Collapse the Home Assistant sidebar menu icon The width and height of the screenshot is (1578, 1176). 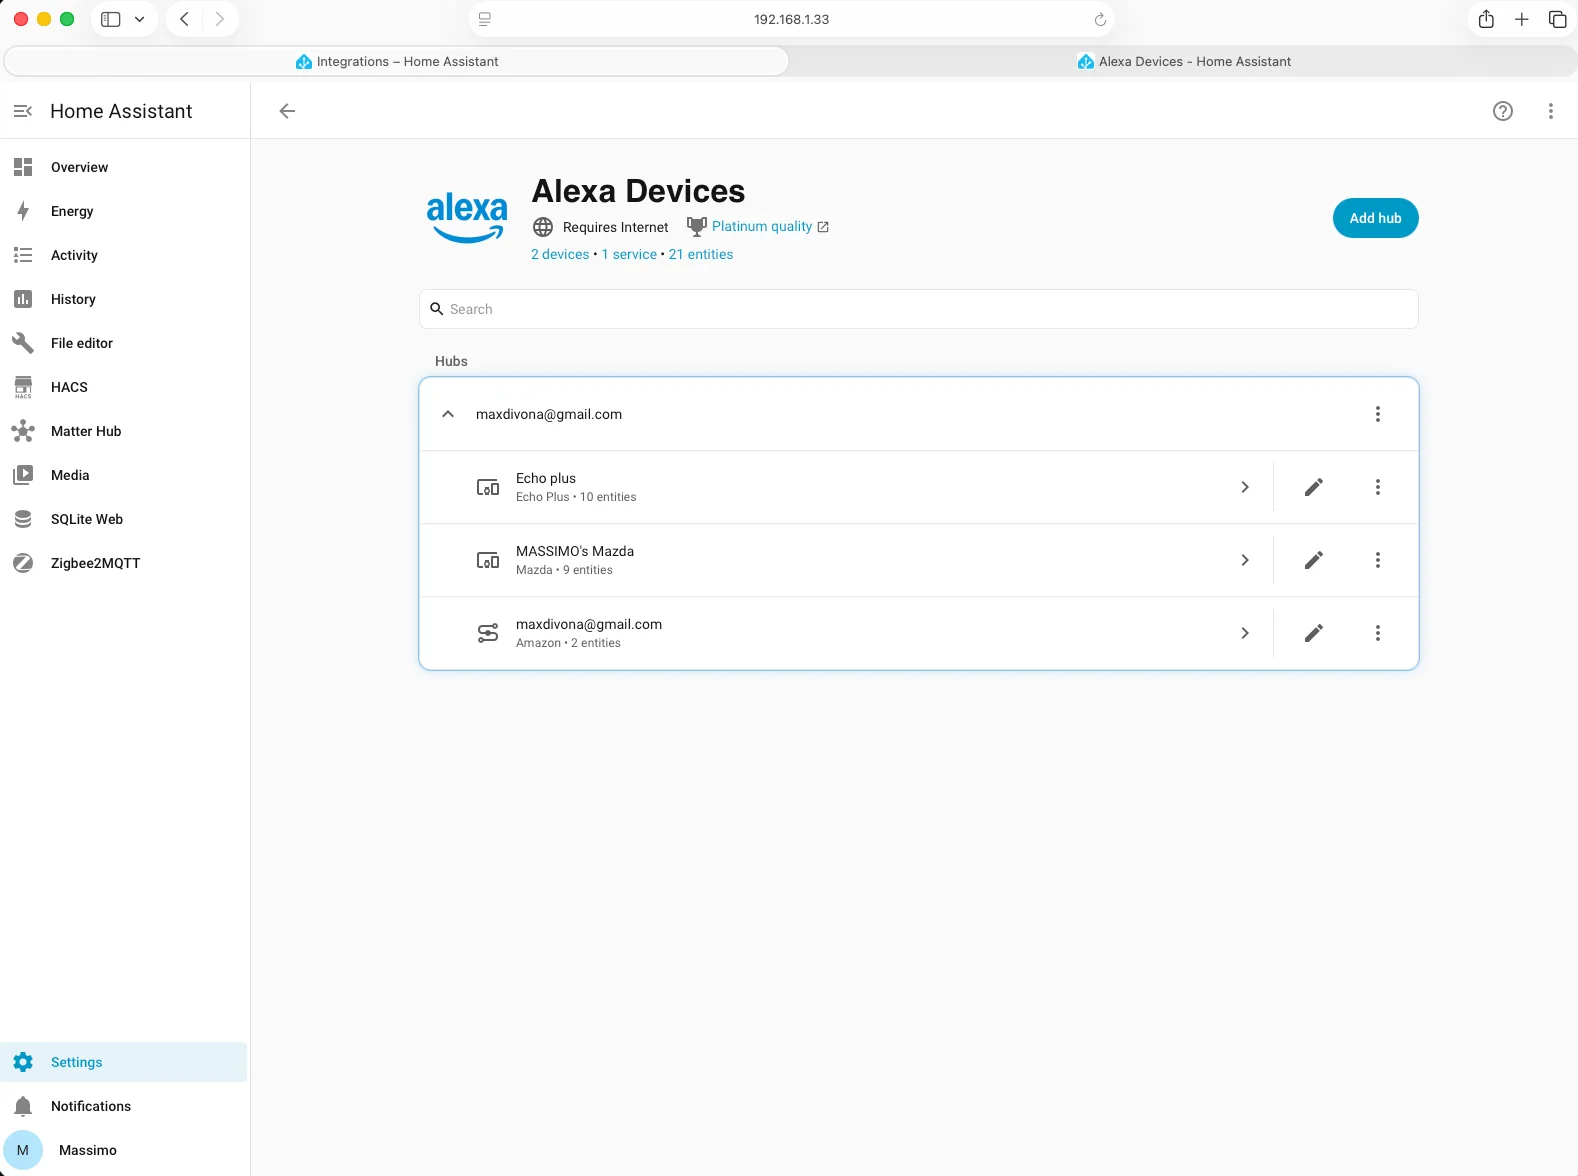[23, 111]
